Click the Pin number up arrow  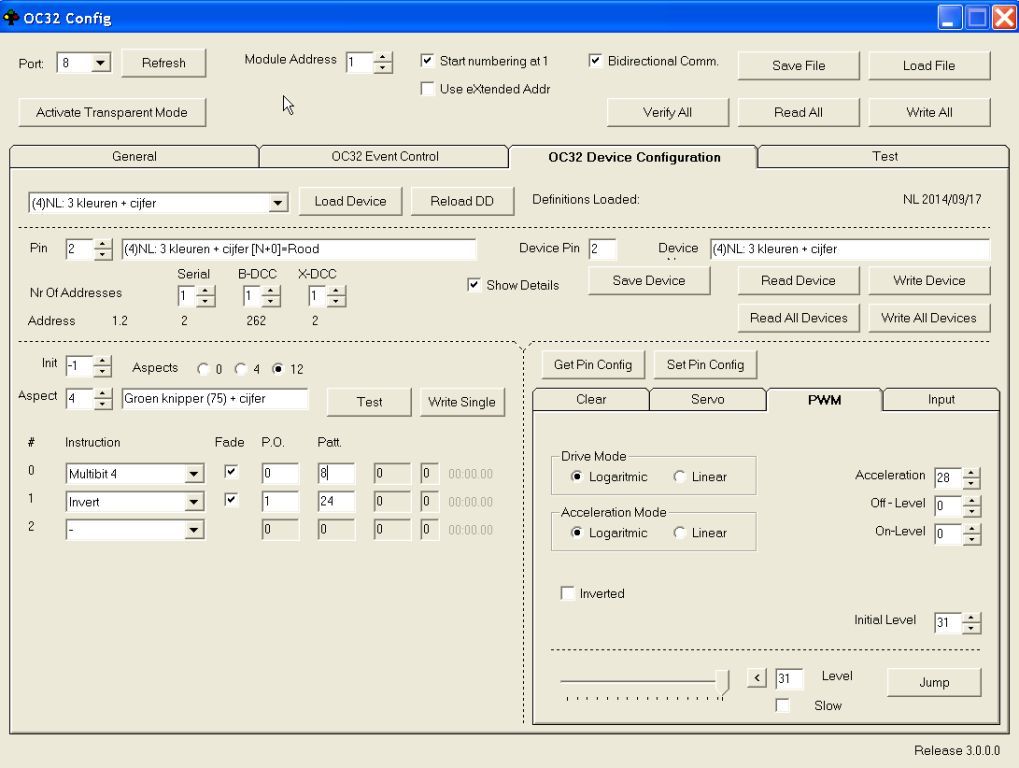[102, 244]
